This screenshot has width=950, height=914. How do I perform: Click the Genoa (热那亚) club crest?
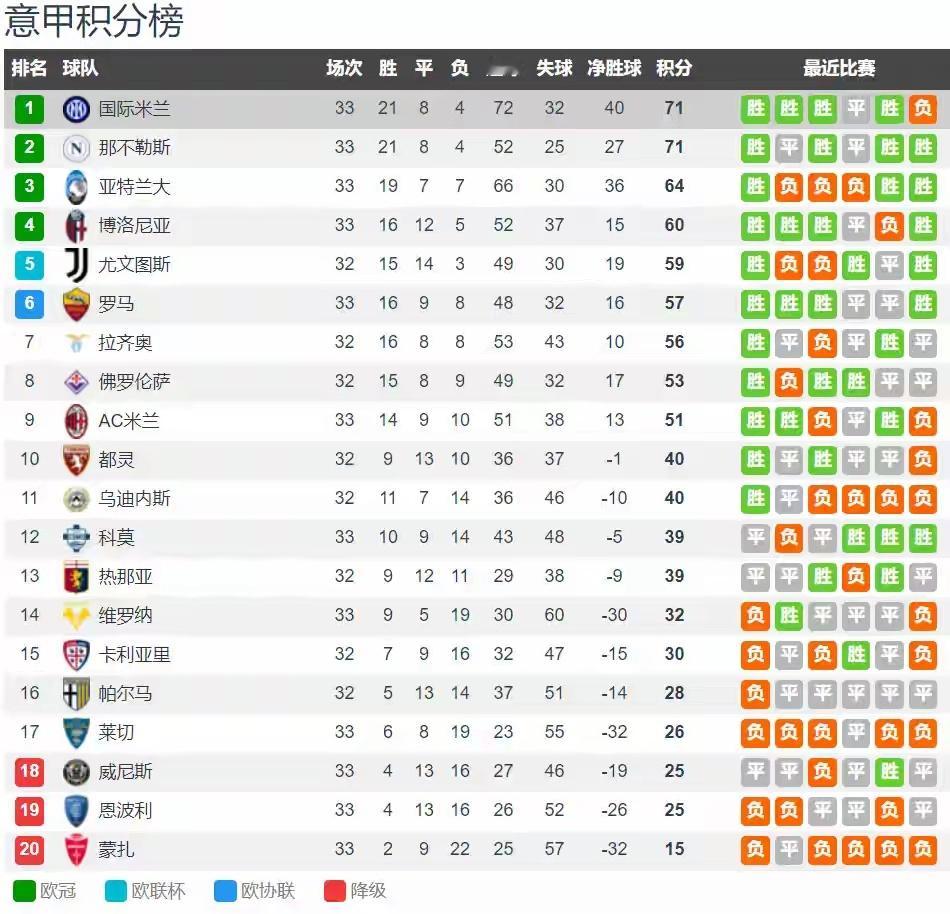click(x=76, y=577)
